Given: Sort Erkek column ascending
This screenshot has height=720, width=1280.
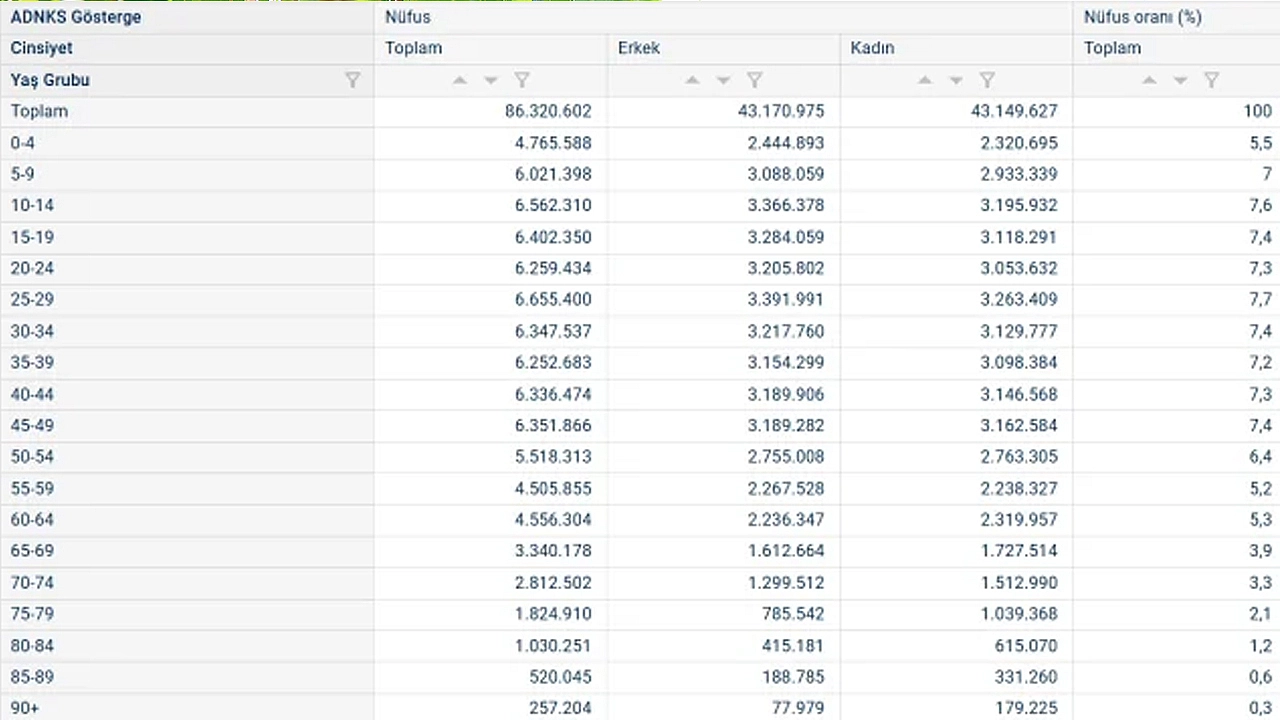Looking at the screenshot, I should coord(692,80).
